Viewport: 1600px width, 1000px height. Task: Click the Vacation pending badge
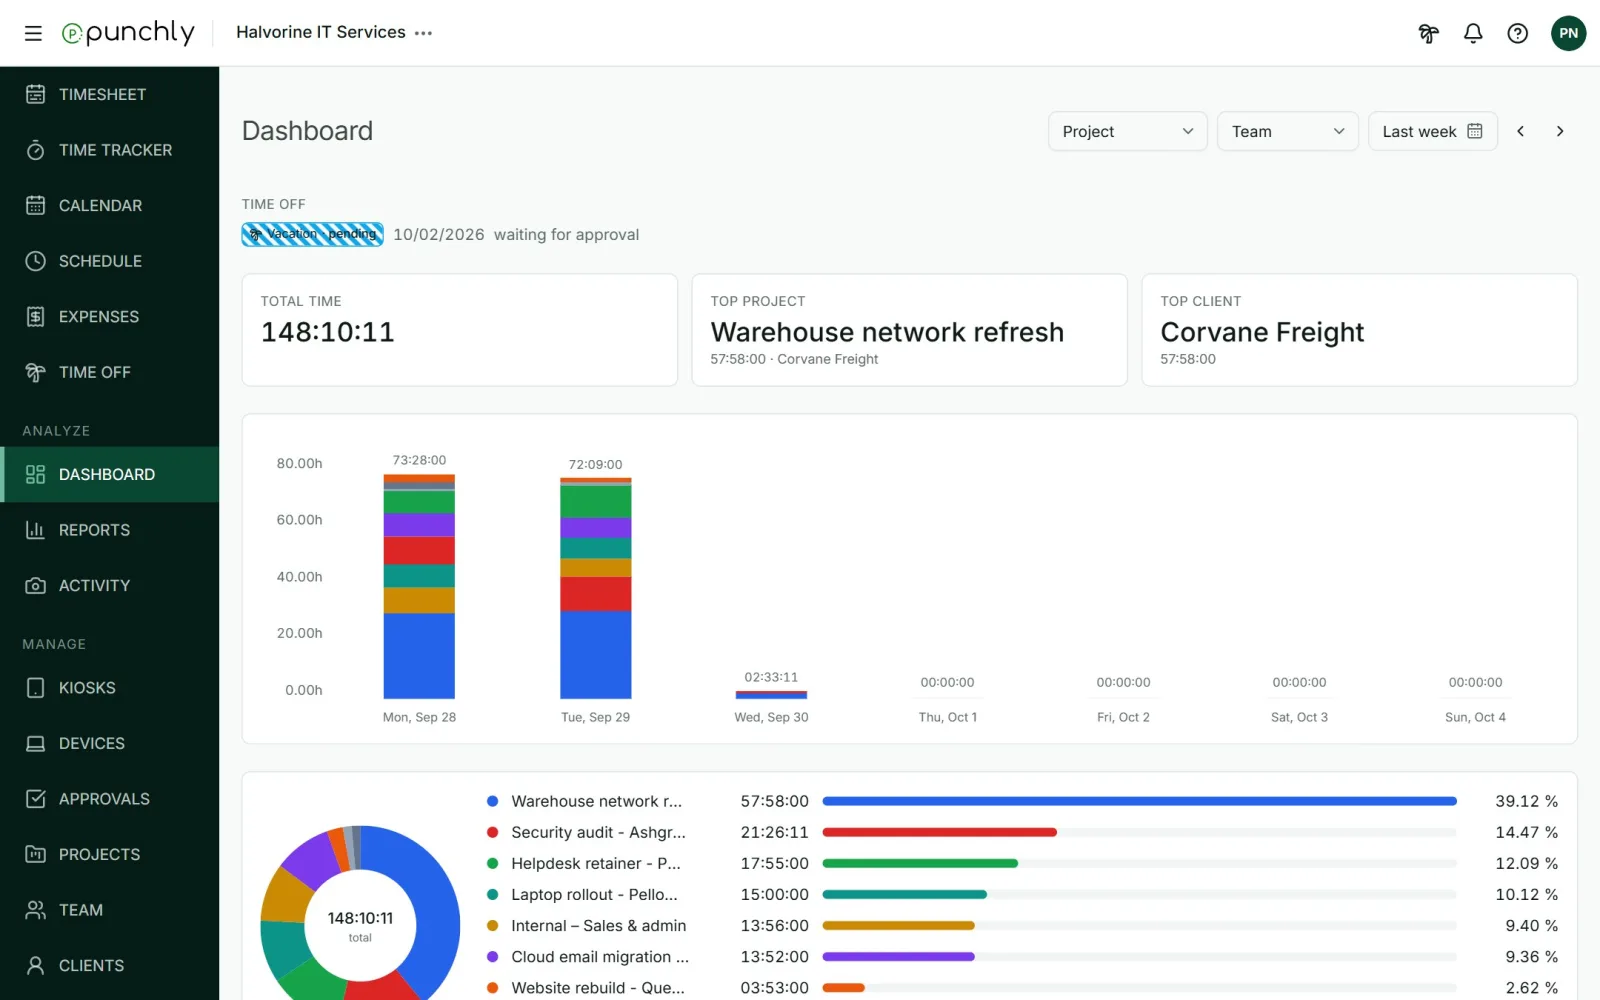pyautogui.click(x=312, y=234)
